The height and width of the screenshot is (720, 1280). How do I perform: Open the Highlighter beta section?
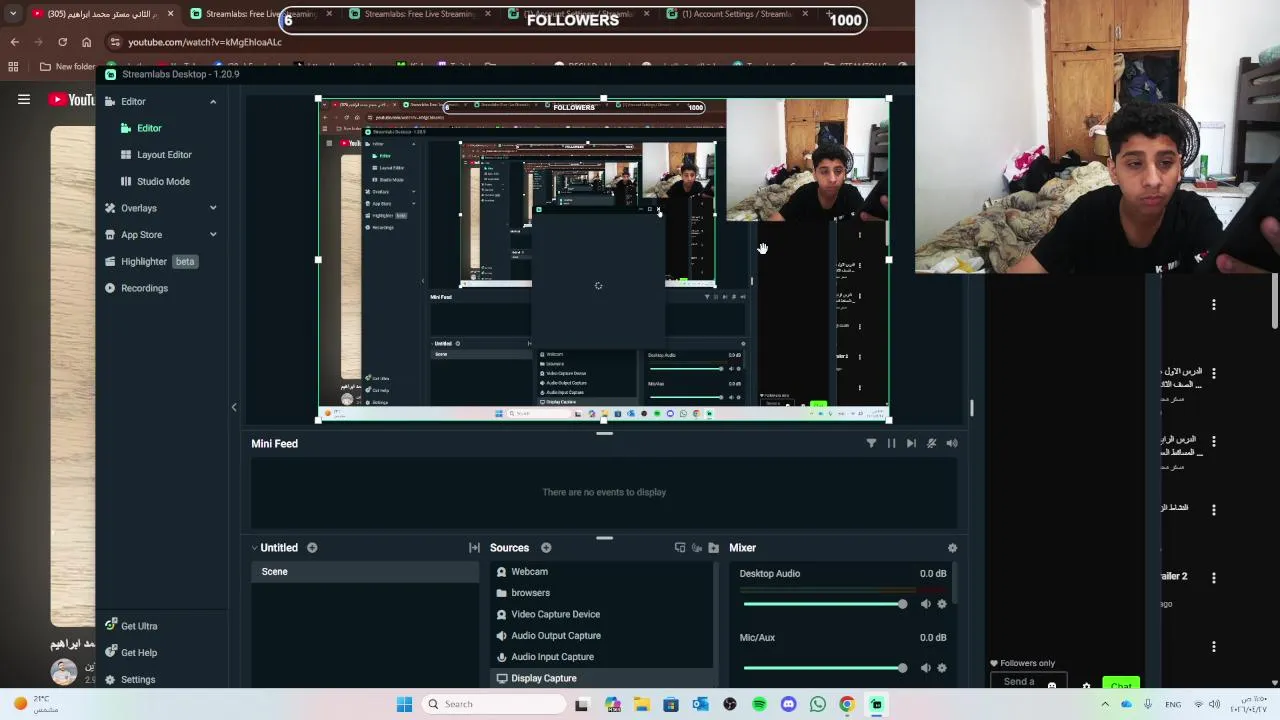pyautogui.click(x=150, y=261)
